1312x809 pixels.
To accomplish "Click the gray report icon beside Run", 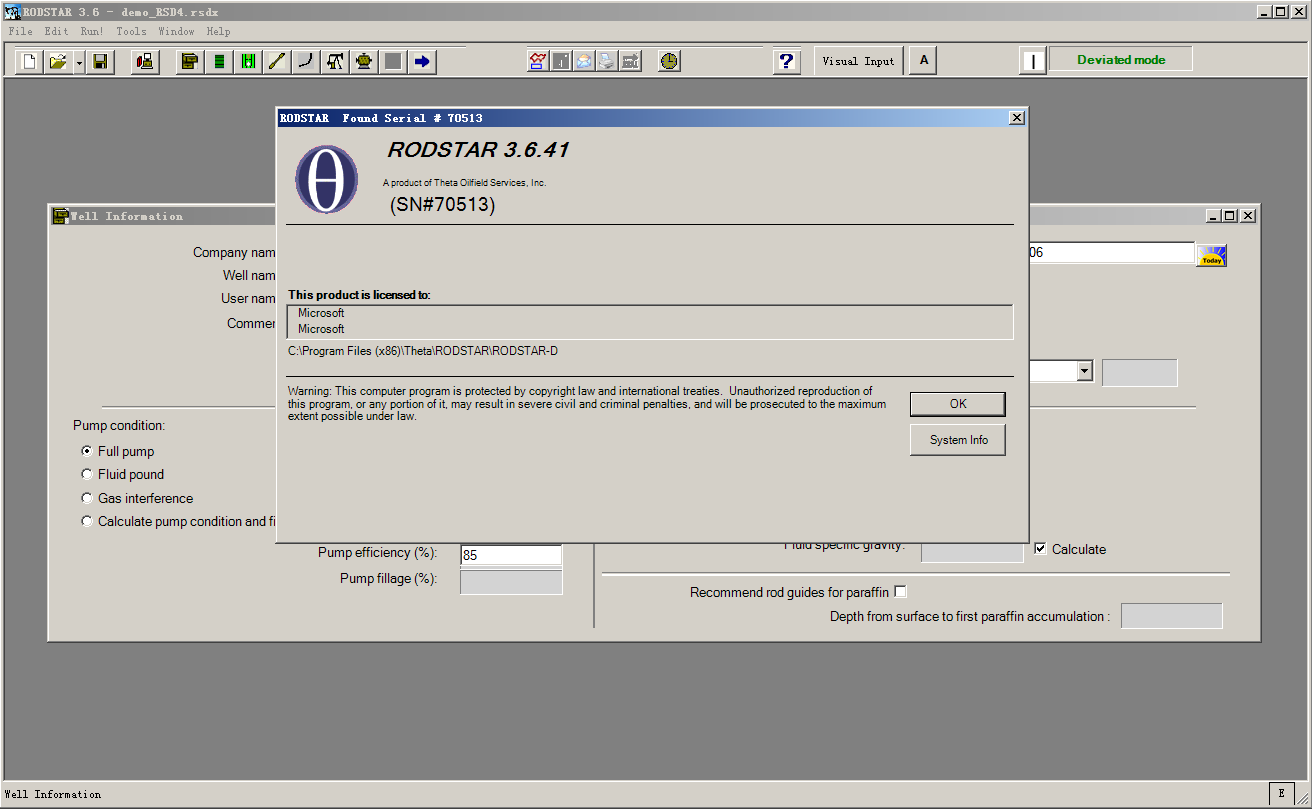I will point(561,61).
